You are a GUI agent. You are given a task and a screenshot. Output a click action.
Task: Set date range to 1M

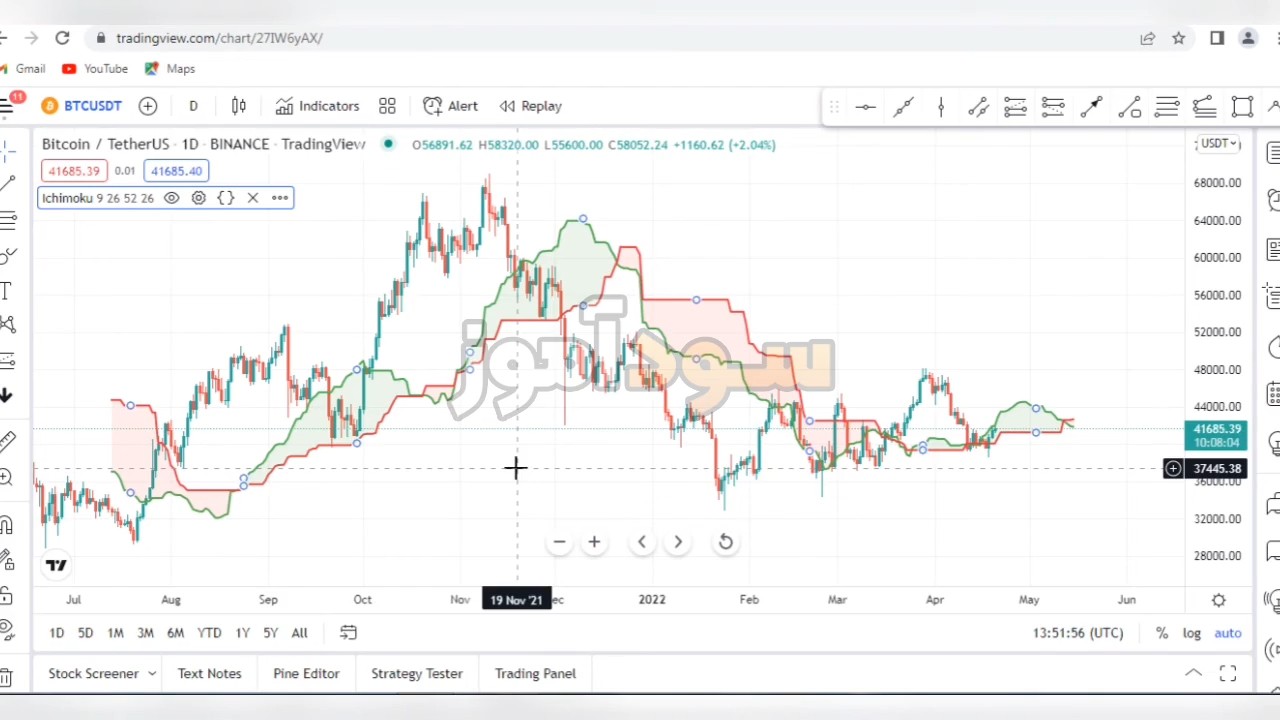coord(115,633)
